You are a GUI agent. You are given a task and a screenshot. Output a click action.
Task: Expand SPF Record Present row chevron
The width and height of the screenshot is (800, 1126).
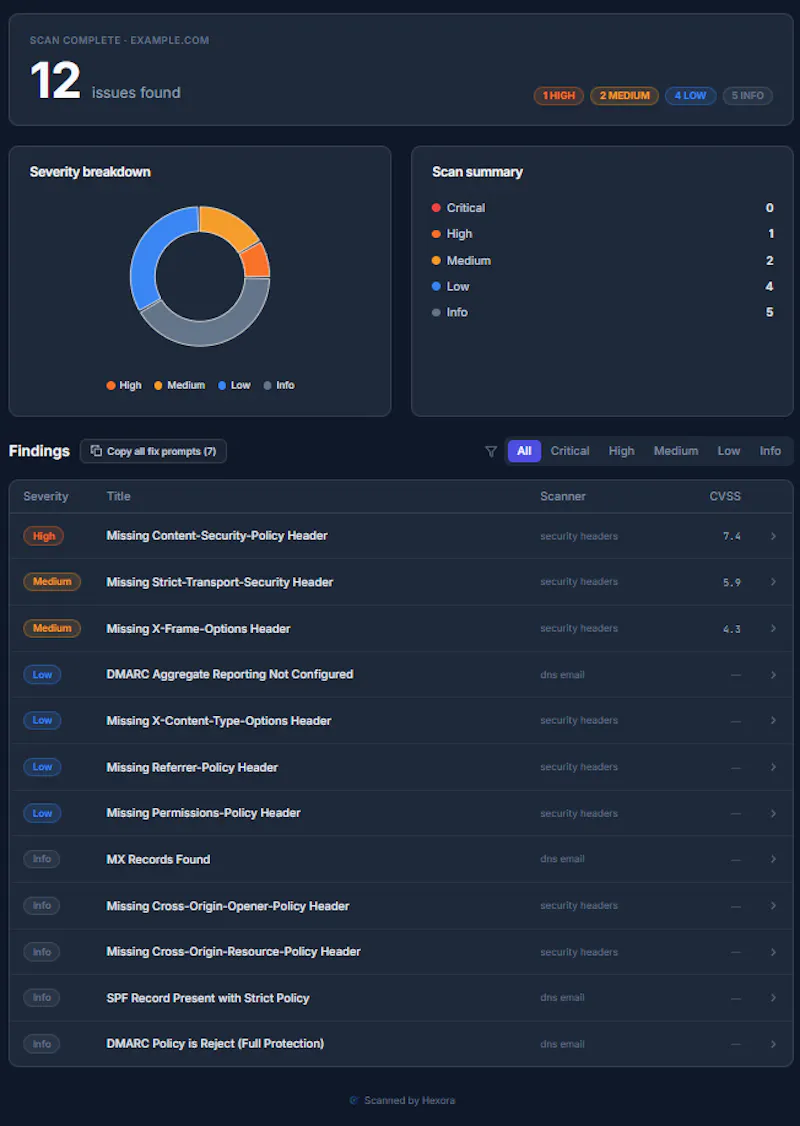[773, 997]
